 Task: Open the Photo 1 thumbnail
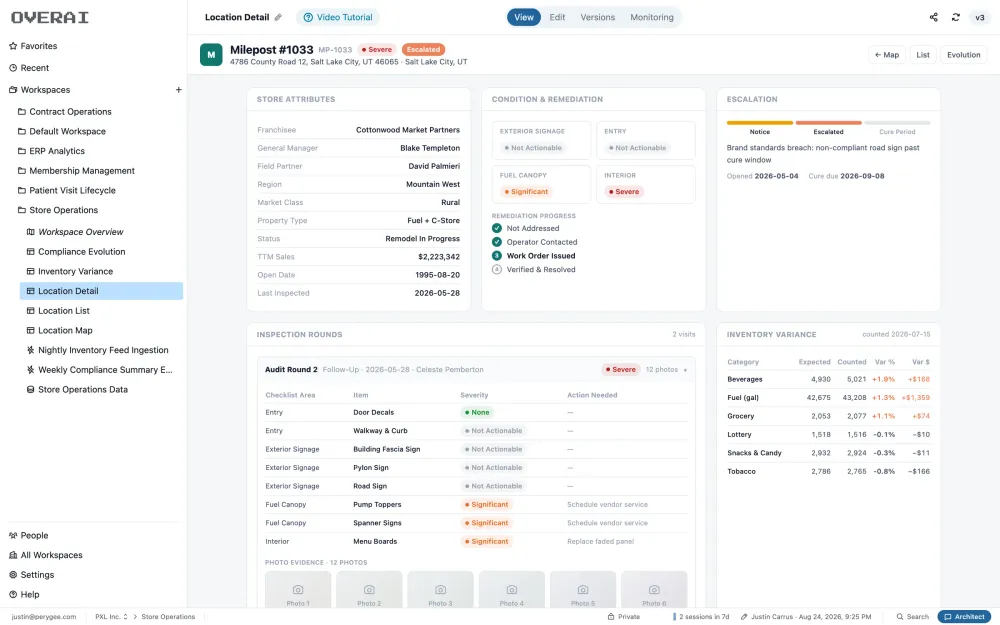tap(298, 590)
